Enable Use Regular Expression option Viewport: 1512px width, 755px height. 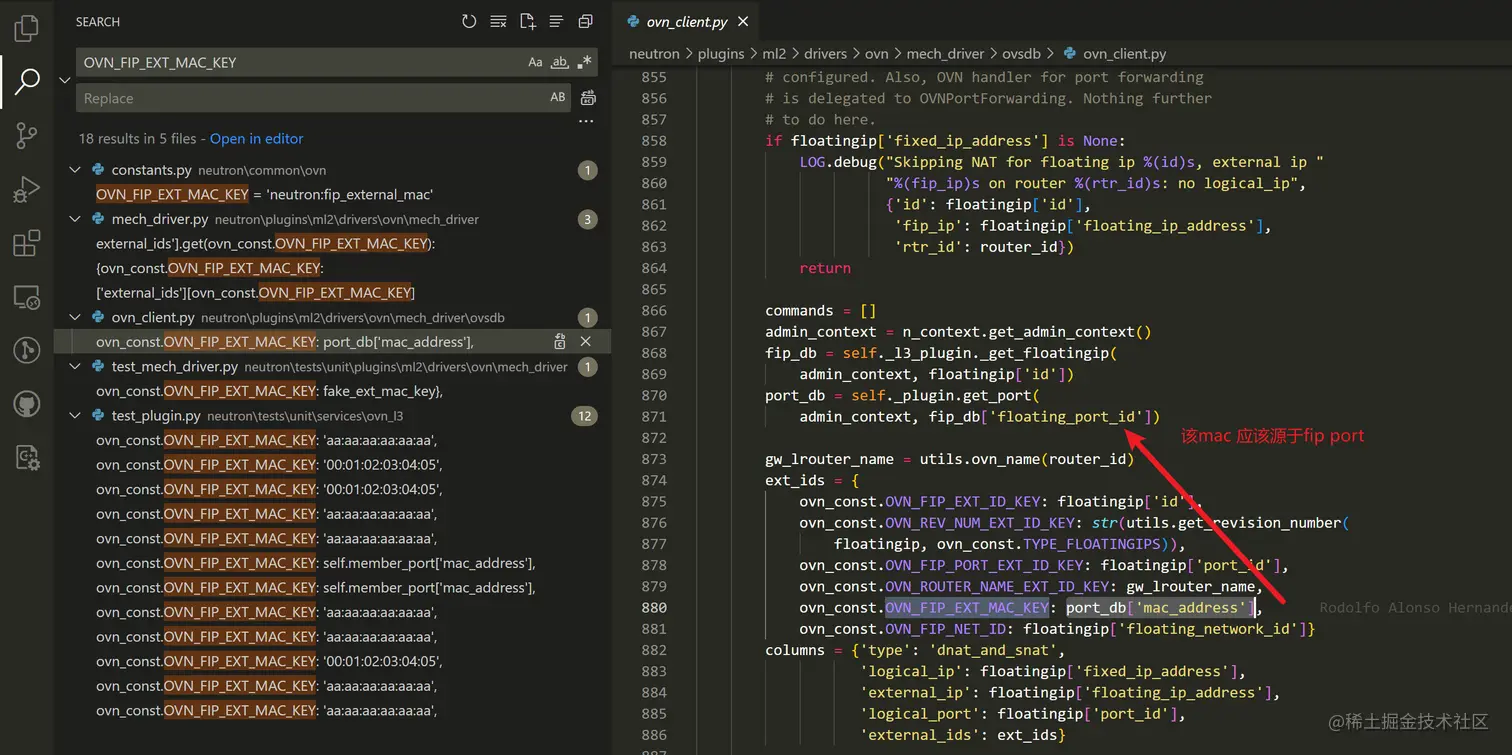click(585, 62)
